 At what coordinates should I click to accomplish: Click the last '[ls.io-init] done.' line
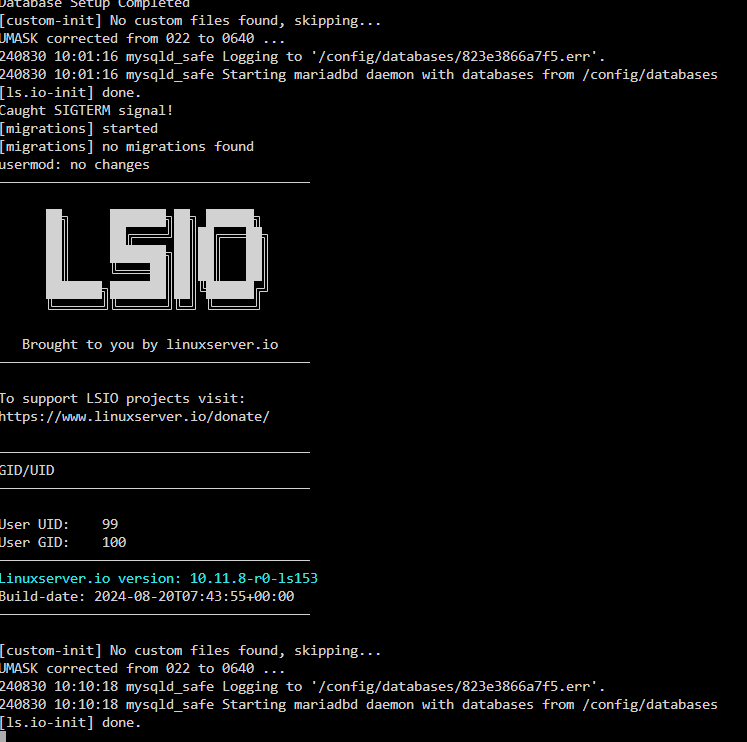(71, 722)
